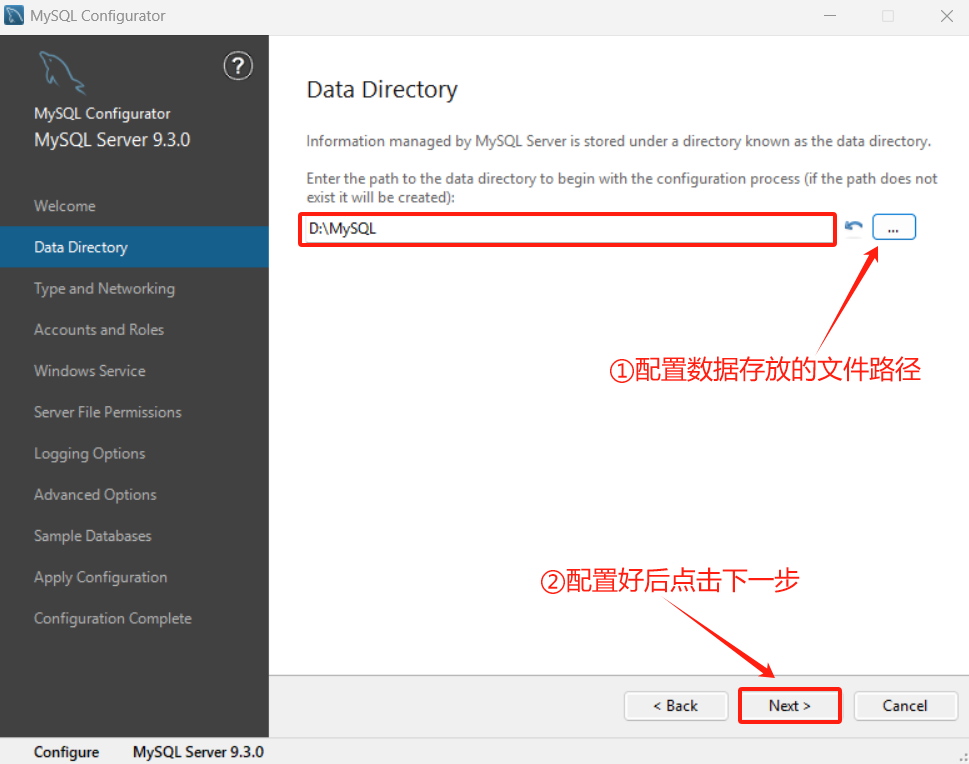
Task: Click the data directory path input field
Action: coord(568,229)
